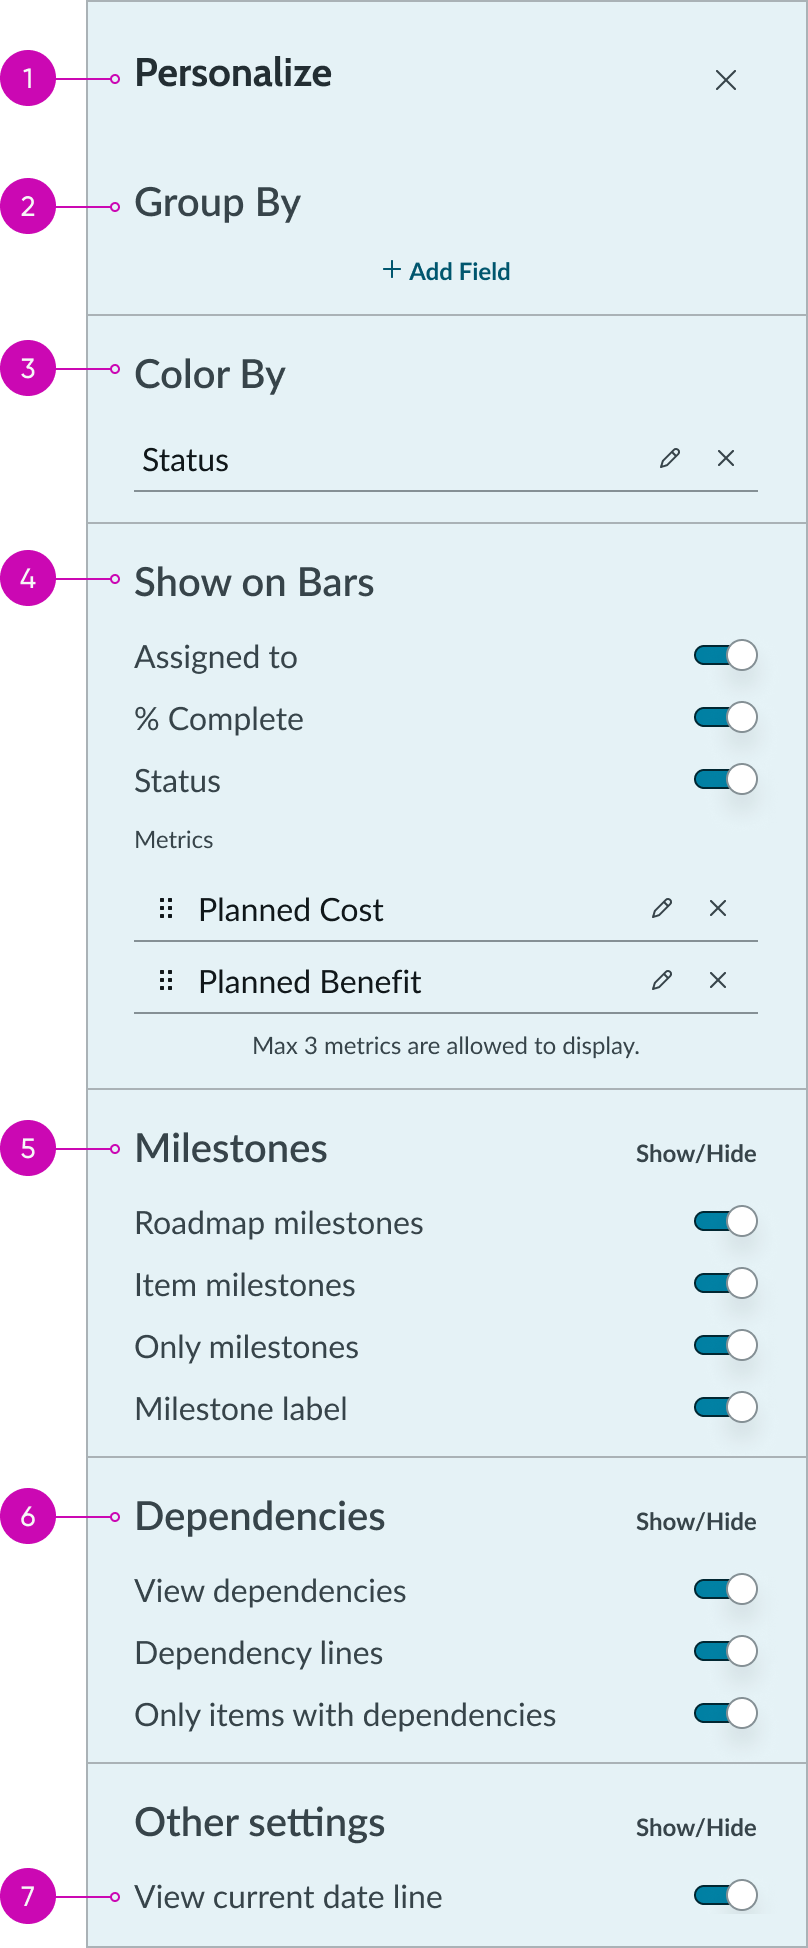Edit the Status field under Color By
Viewport: 808px width, 1948px height.
tap(669, 459)
